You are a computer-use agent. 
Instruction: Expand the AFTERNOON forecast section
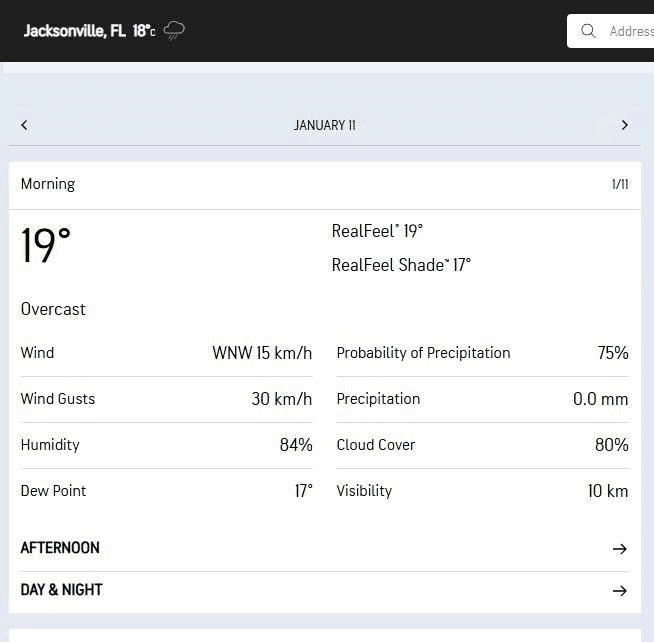60,548
